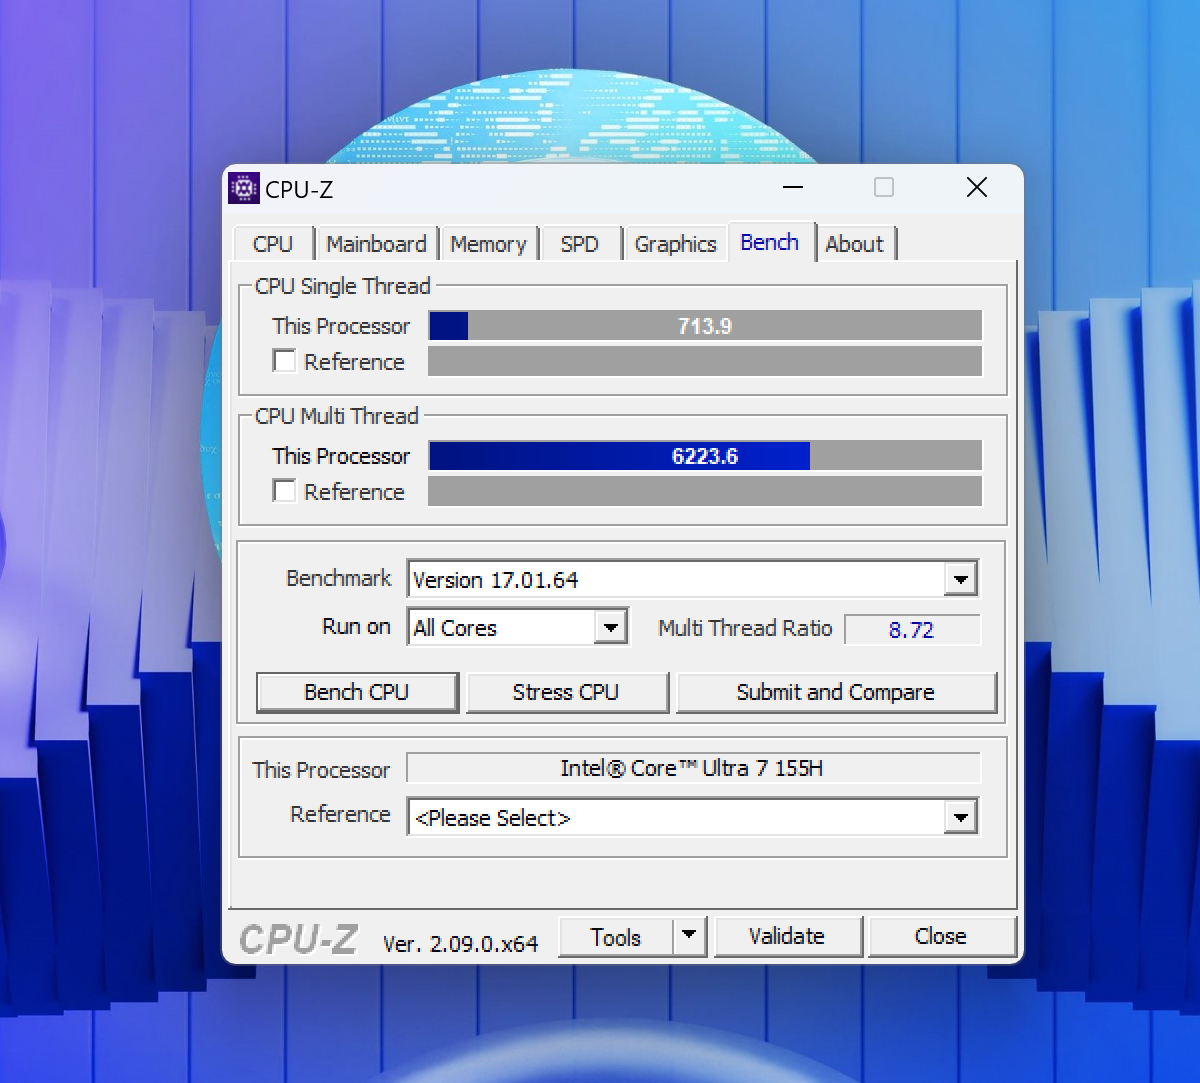The width and height of the screenshot is (1200, 1083).
Task: Expand the Tools dropdown arrow
Action: 689,937
